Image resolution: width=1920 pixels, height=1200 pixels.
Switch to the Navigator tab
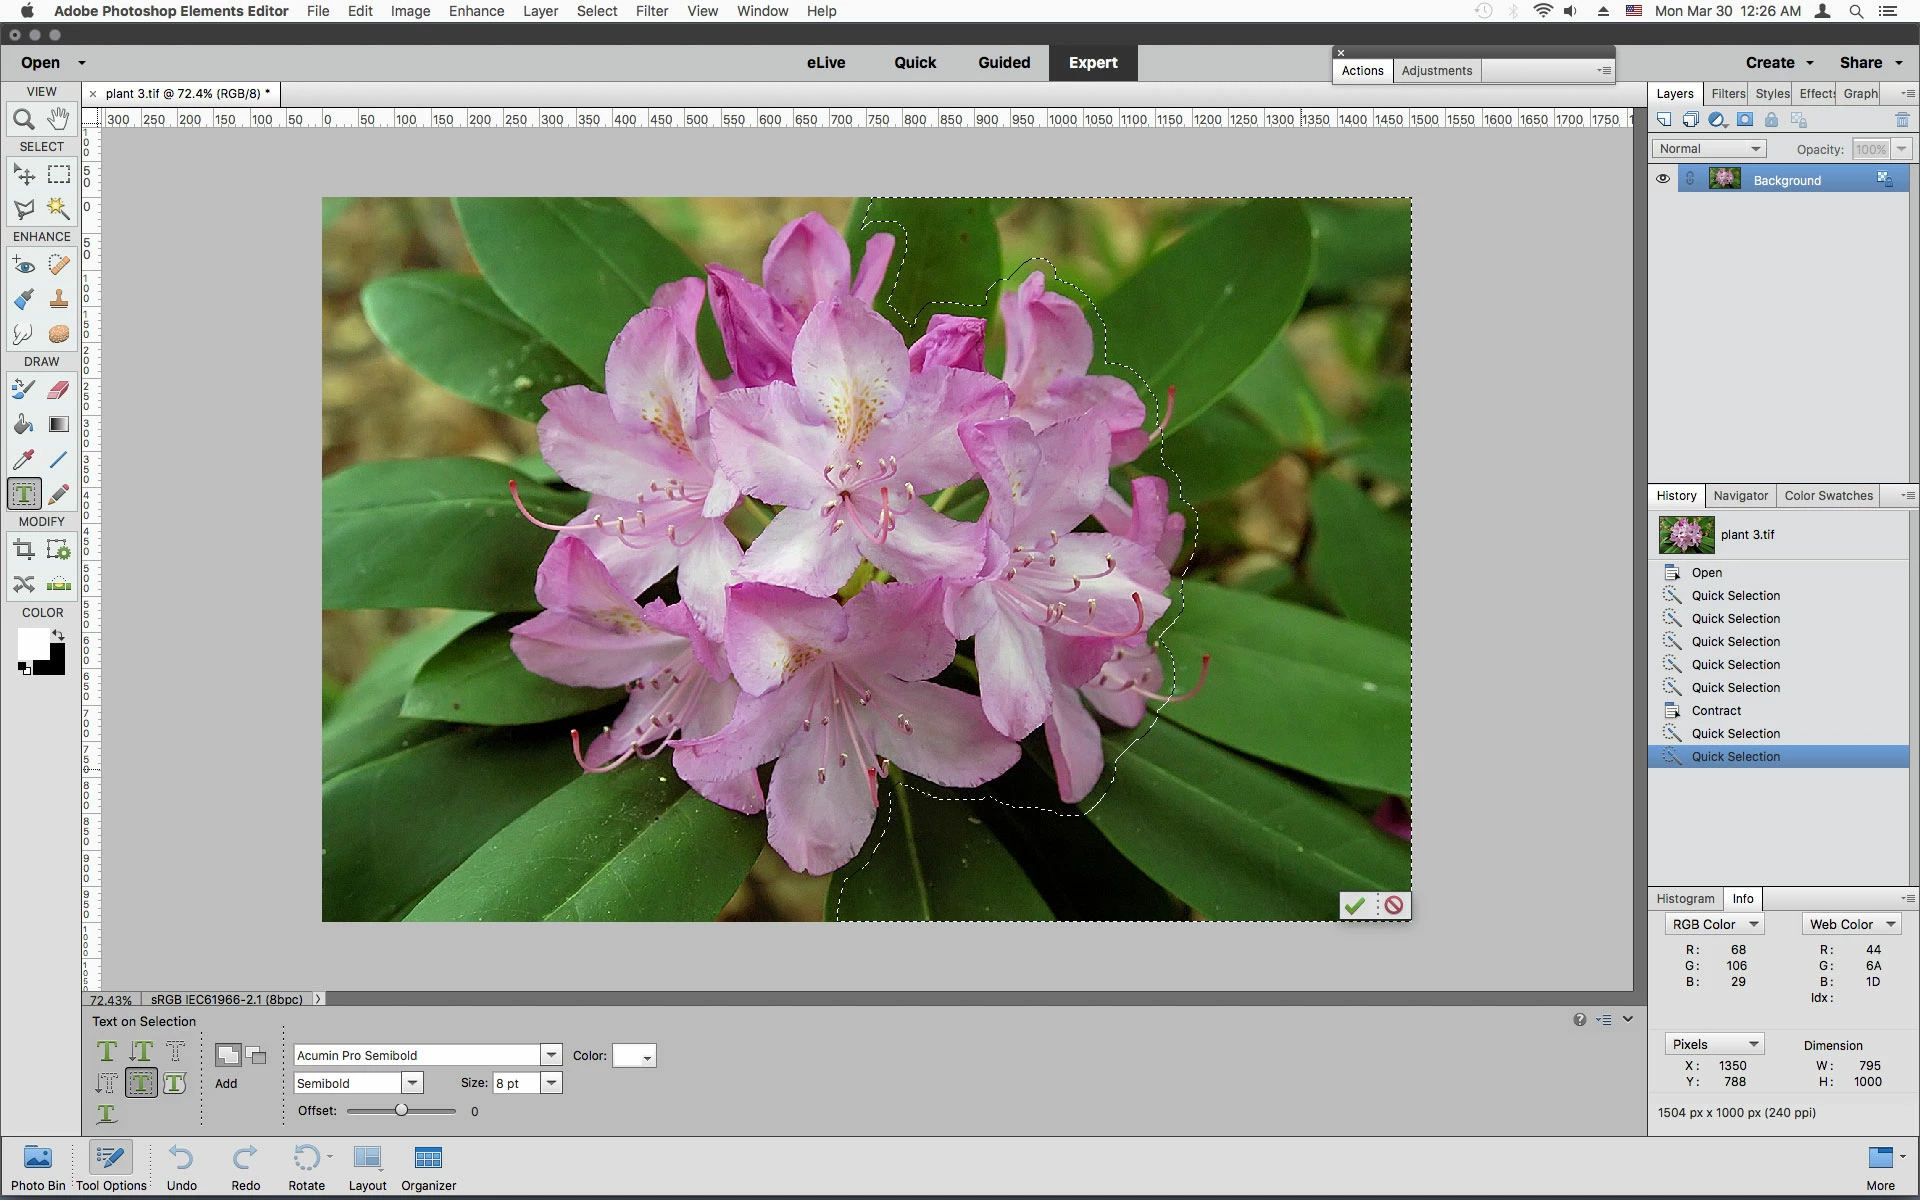point(1740,496)
